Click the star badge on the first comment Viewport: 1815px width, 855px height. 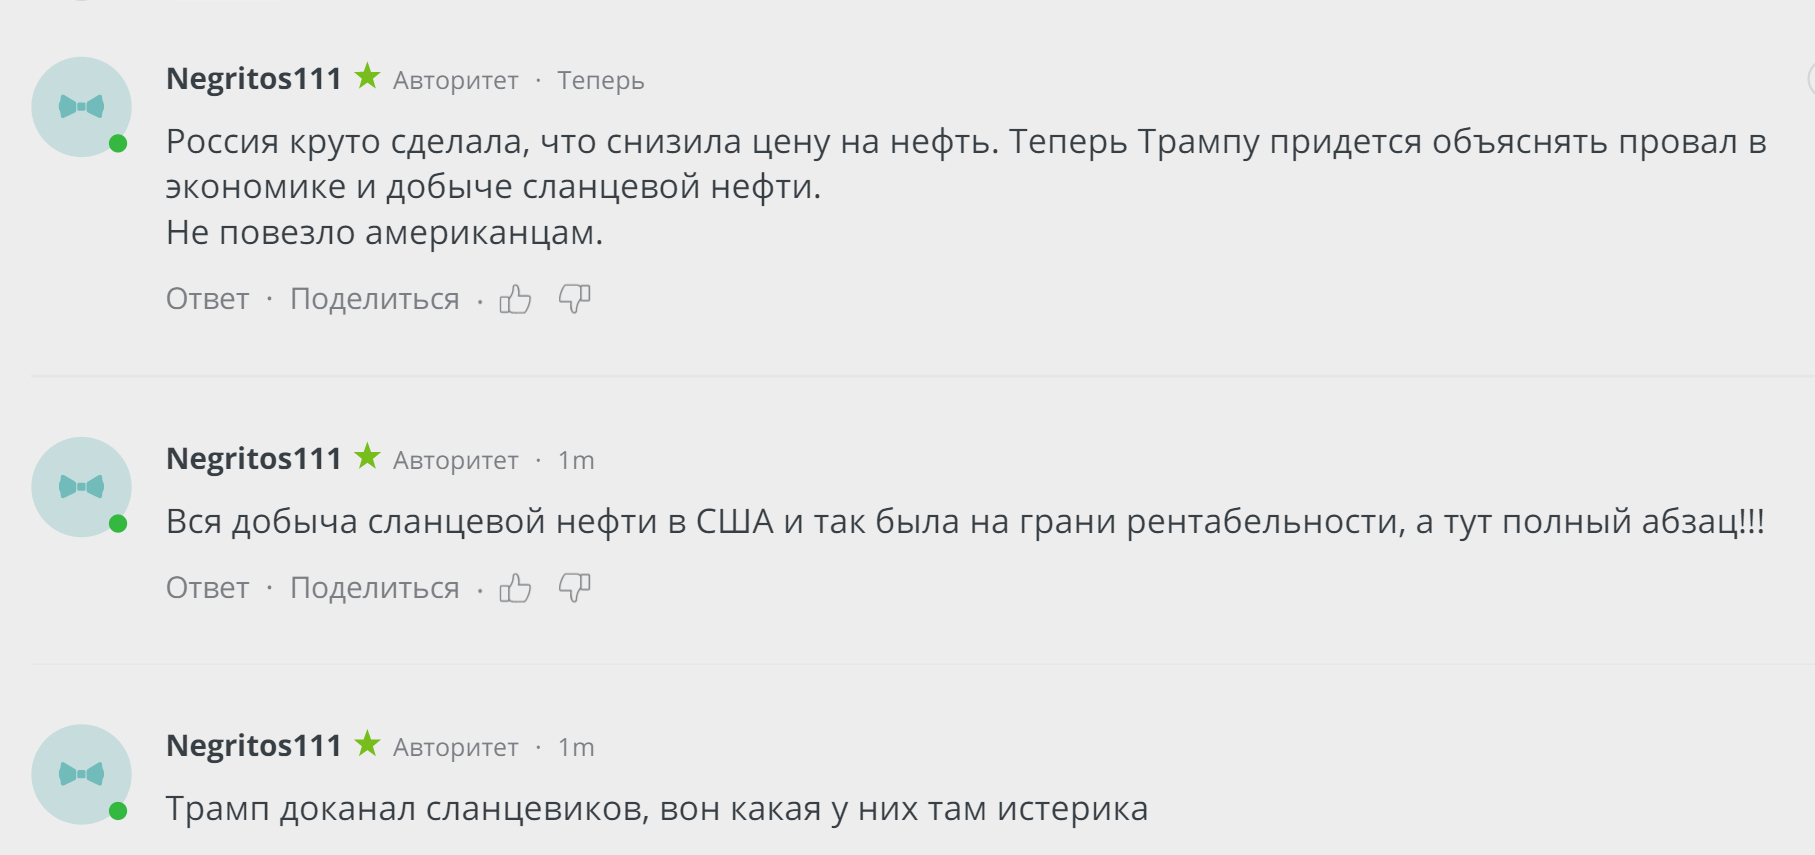pyautogui.click(x=367, y=77)
